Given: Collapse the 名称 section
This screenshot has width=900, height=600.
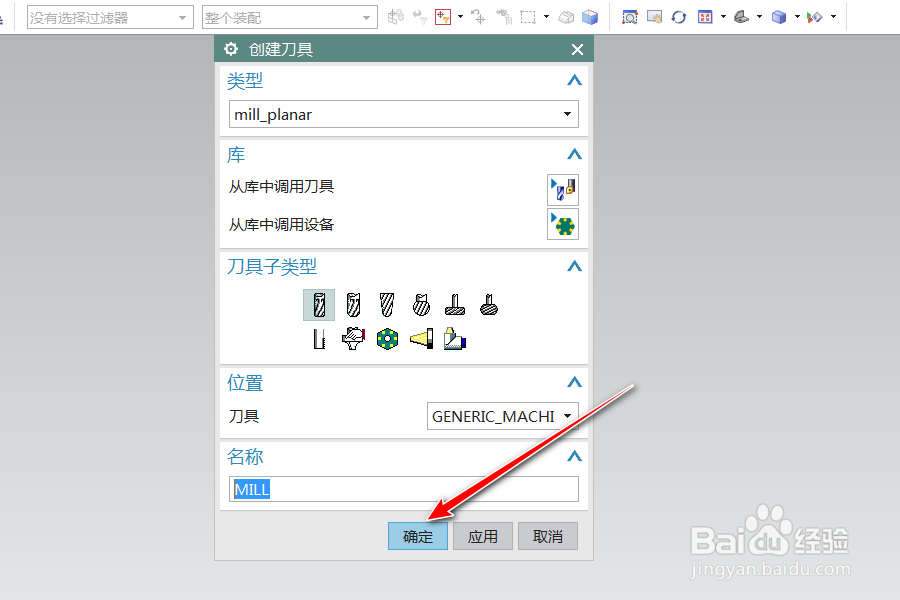Looking at the screenshot, I should click(x=575, y=456).
